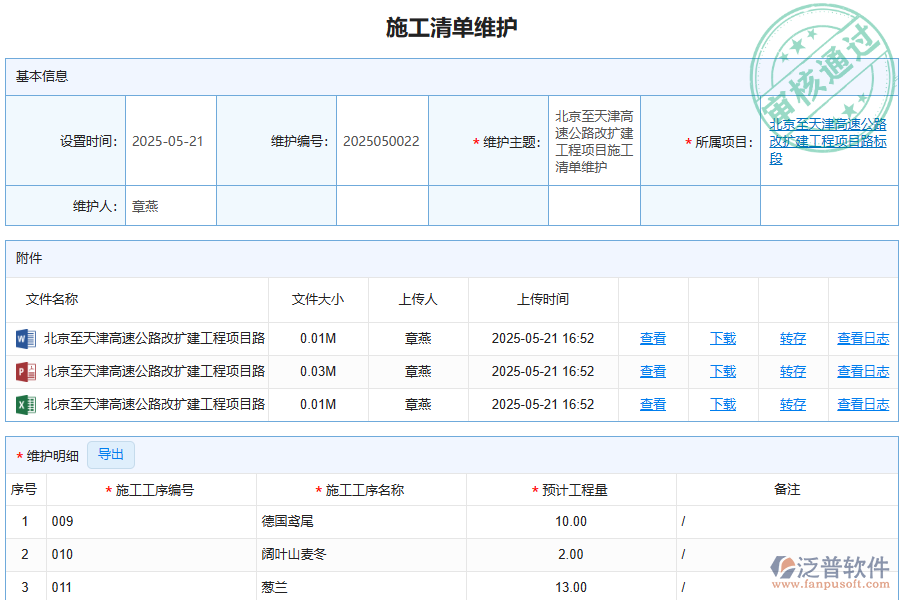Click the 附件 section header
900x600 pixels.
(27, 258)
